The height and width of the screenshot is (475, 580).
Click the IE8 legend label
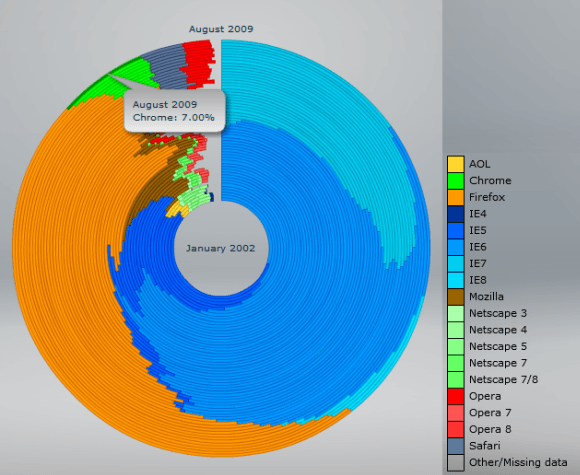(478, 280)
